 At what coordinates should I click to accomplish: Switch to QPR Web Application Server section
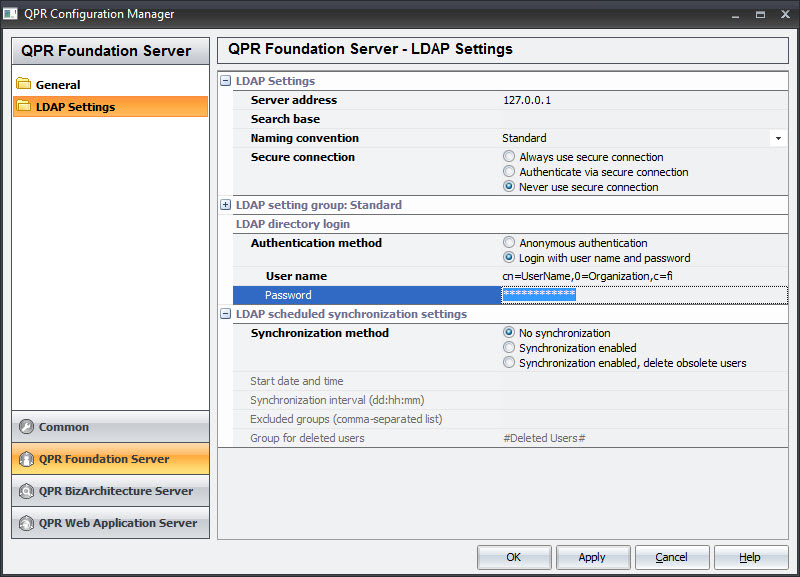click(x=110, y=523)
